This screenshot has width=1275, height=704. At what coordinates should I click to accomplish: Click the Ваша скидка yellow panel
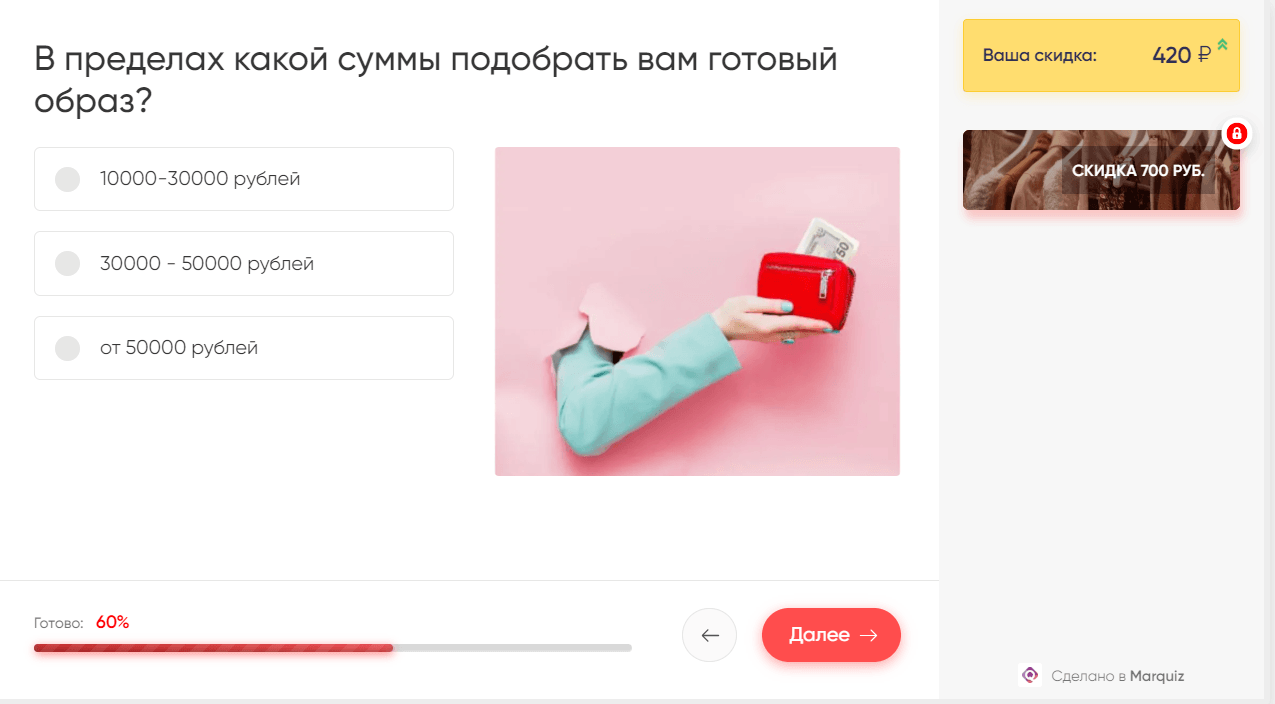click(x=1101, y=55)
